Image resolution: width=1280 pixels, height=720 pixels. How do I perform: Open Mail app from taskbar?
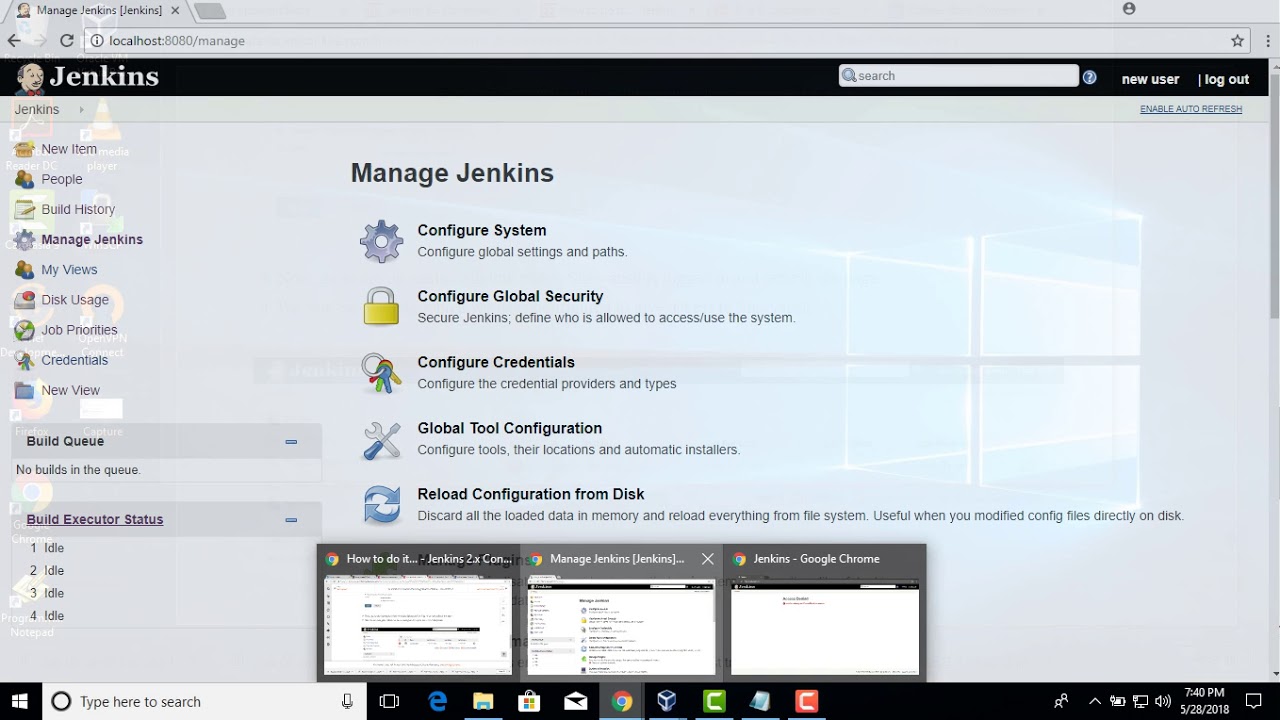575,701
